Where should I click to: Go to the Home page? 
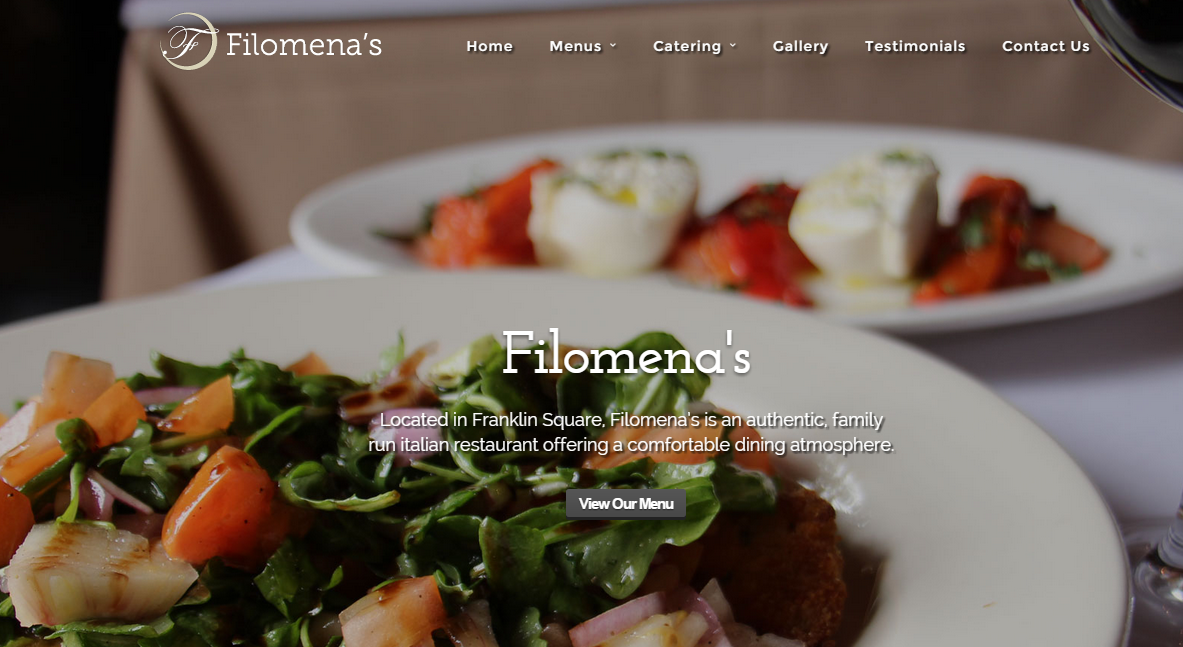click(x=490, y=46)
